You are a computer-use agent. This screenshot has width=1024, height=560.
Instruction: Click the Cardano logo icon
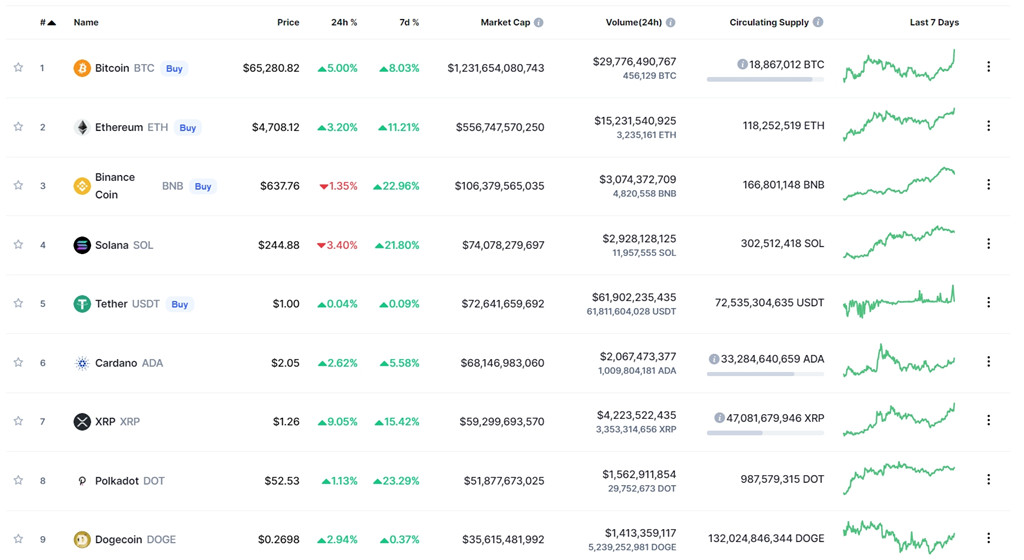(82, 363)
